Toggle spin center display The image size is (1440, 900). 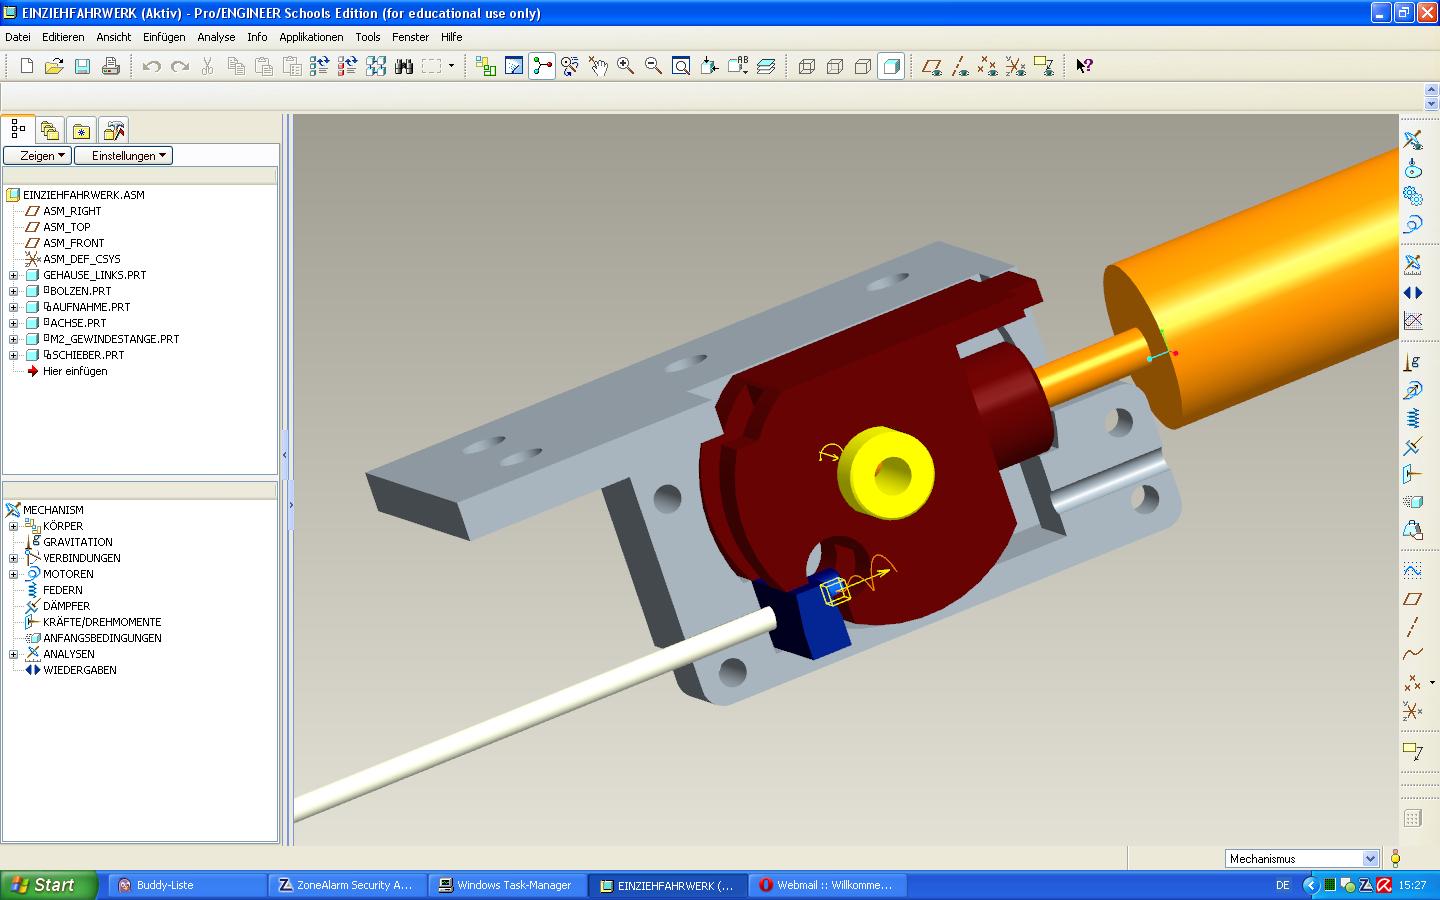(x=542, y=66)
